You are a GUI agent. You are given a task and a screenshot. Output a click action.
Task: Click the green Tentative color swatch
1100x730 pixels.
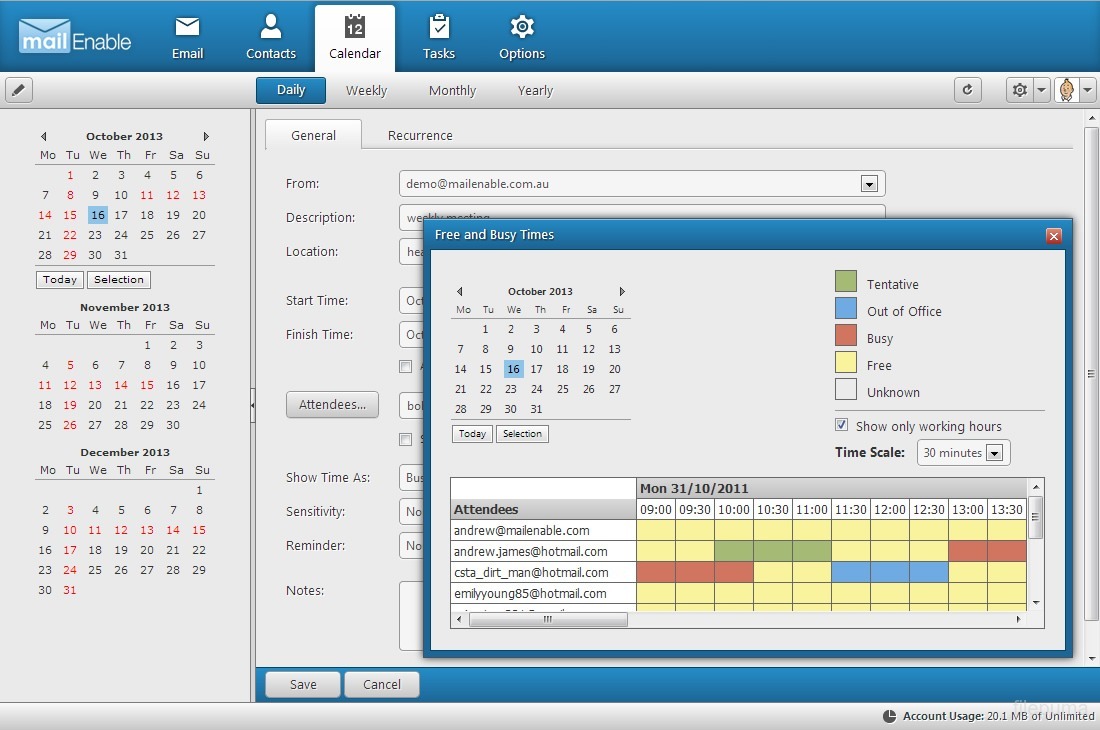846,283
